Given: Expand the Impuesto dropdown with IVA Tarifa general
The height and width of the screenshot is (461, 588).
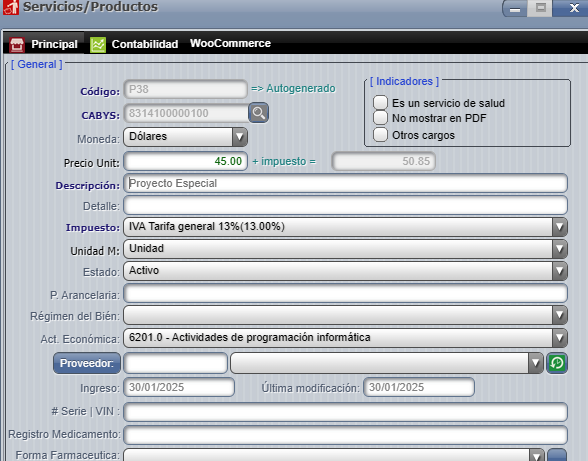Looking at the screenshot, I should 345,227.
